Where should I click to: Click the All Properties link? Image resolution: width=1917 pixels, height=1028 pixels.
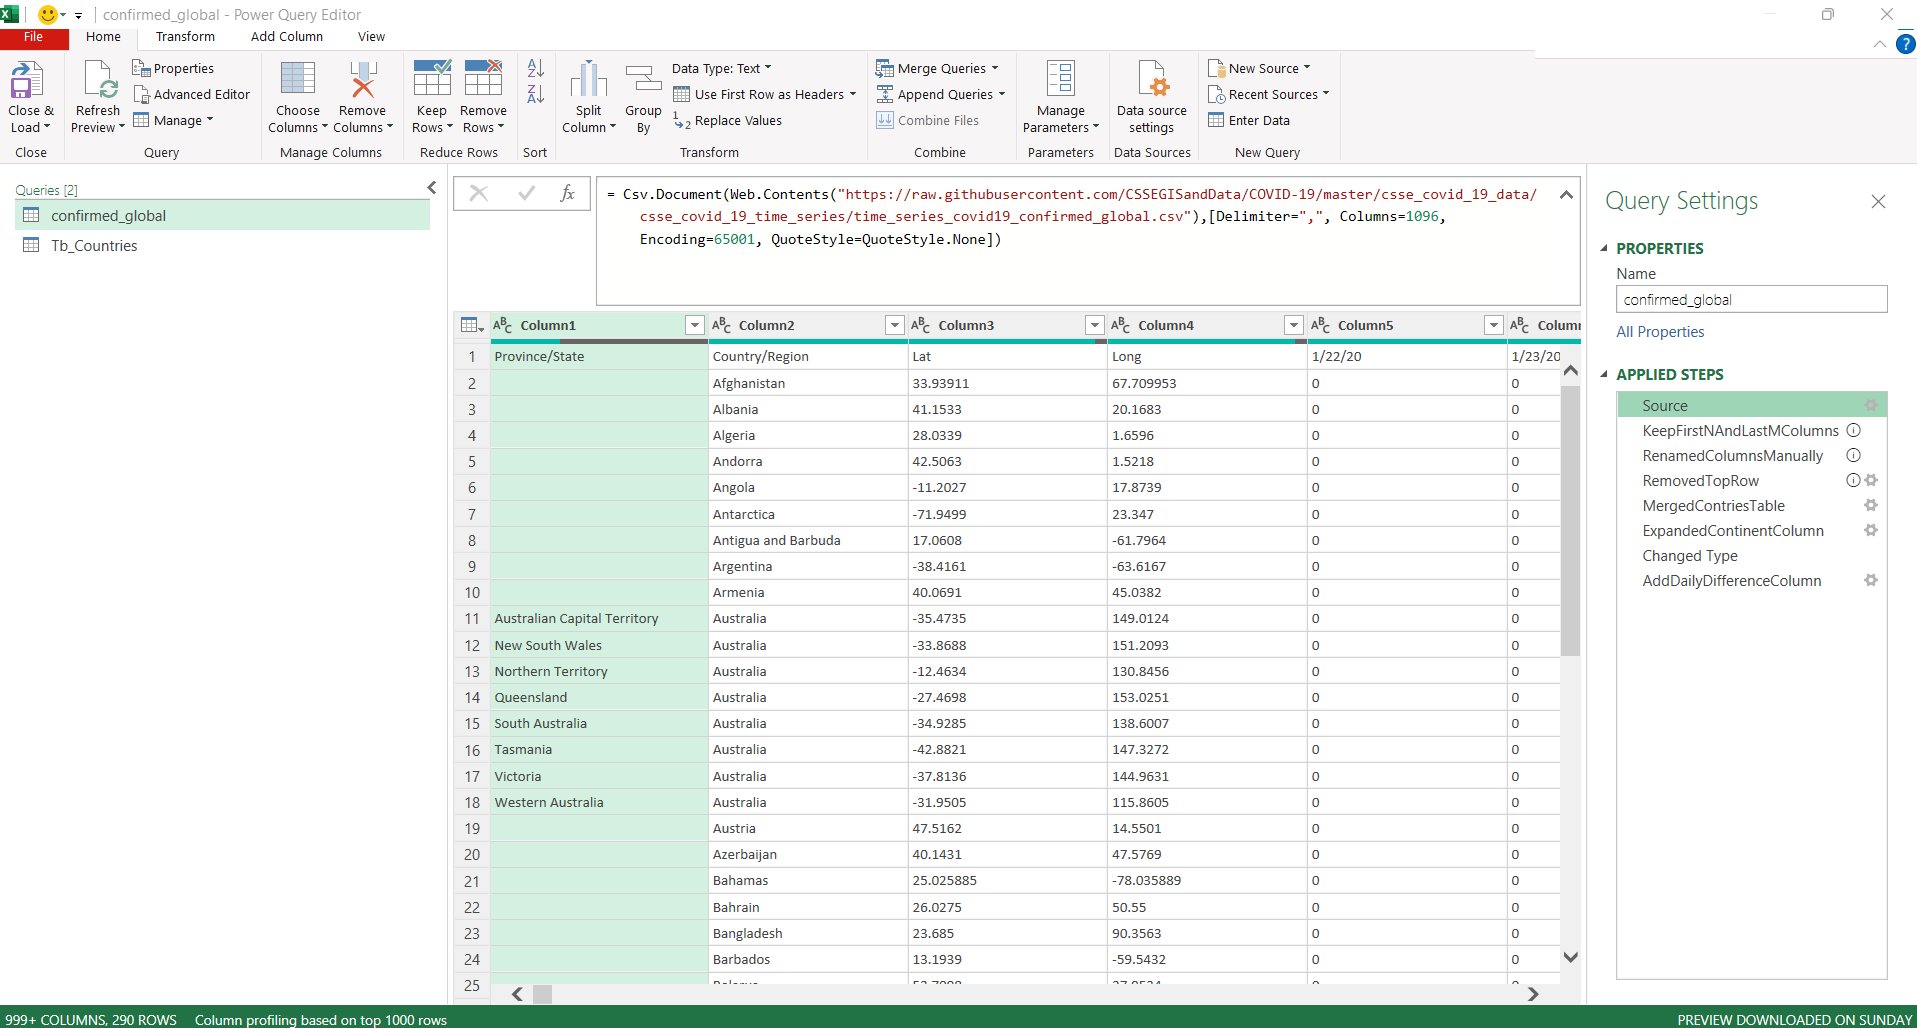coord(1659,331)
